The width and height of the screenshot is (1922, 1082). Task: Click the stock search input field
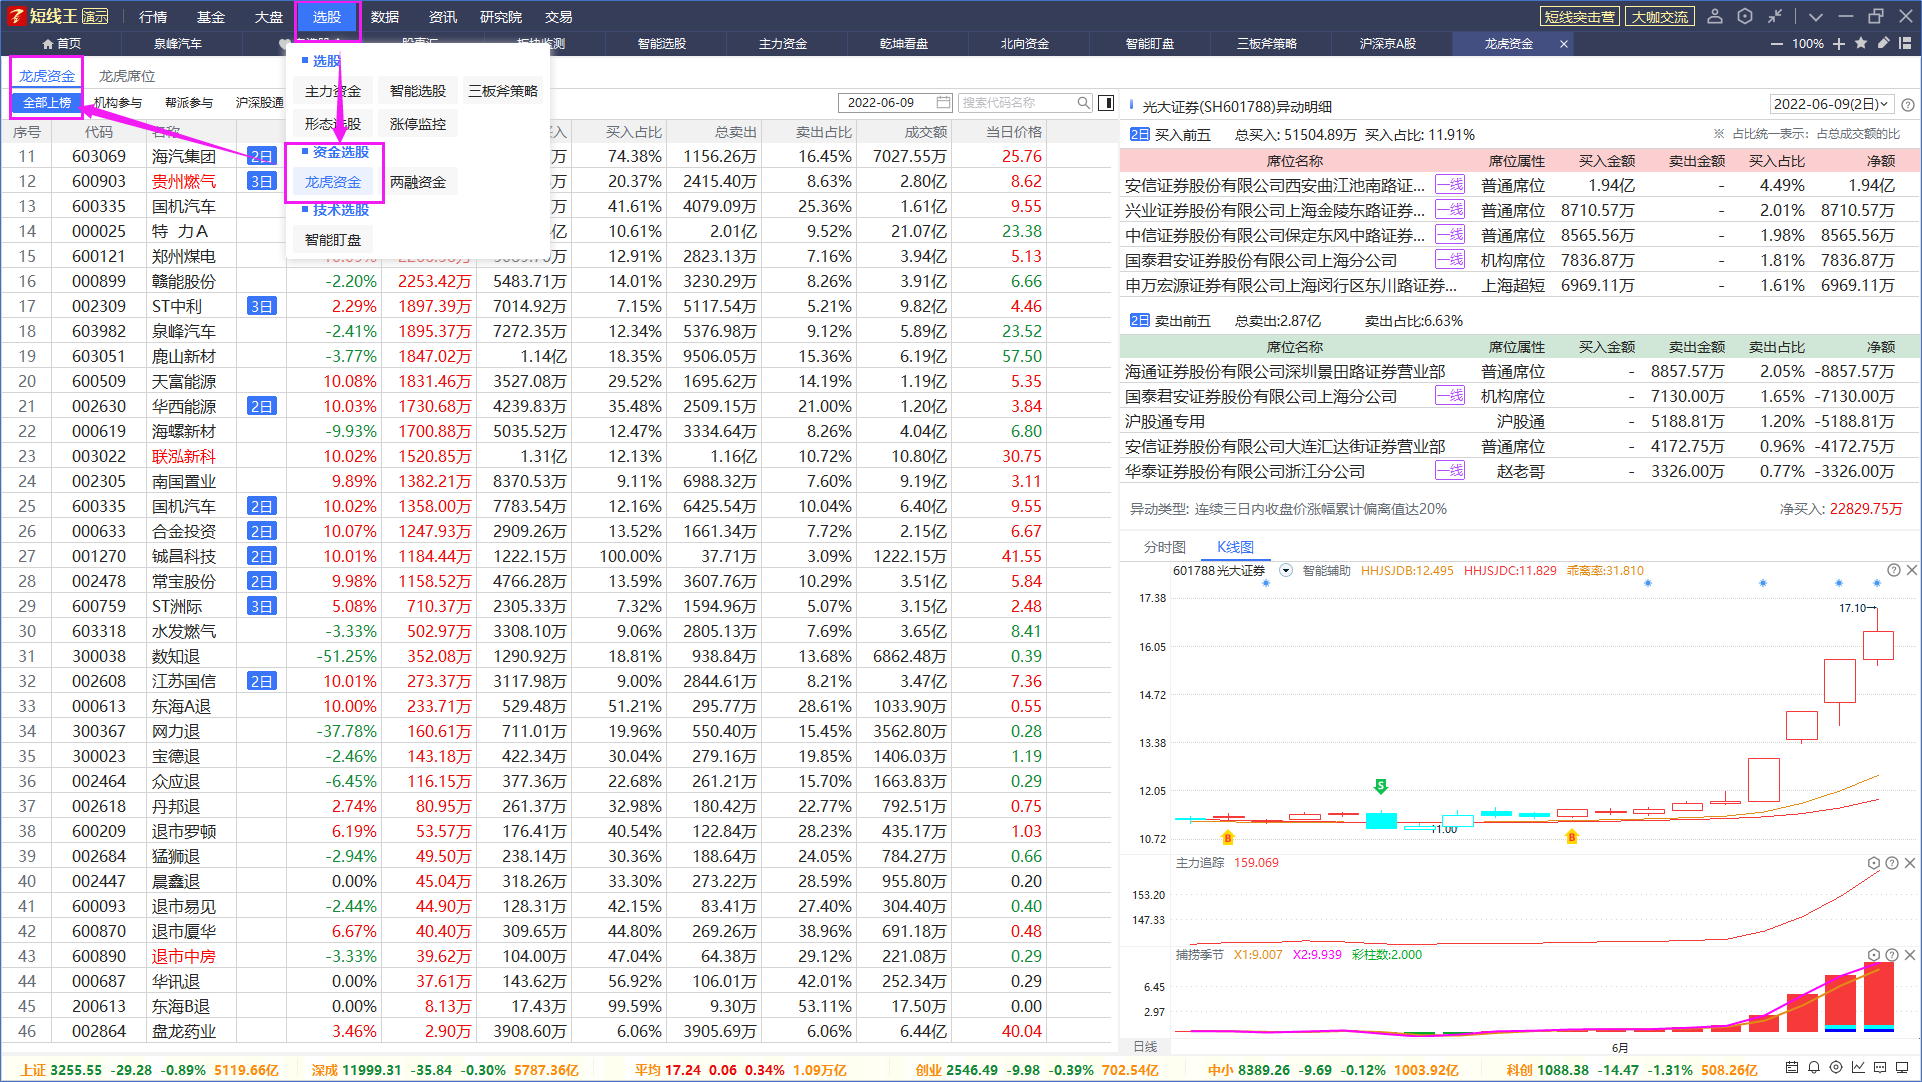1025,102
